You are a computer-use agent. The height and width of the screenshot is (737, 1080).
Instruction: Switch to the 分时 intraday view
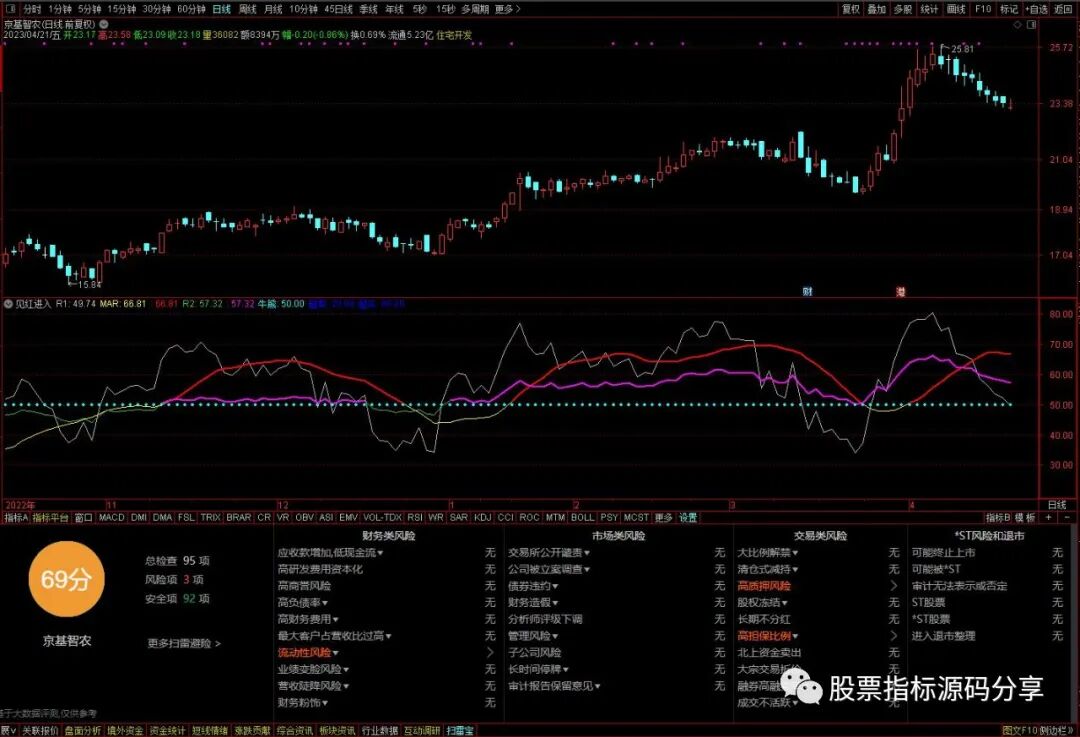(x=32, y=9)
